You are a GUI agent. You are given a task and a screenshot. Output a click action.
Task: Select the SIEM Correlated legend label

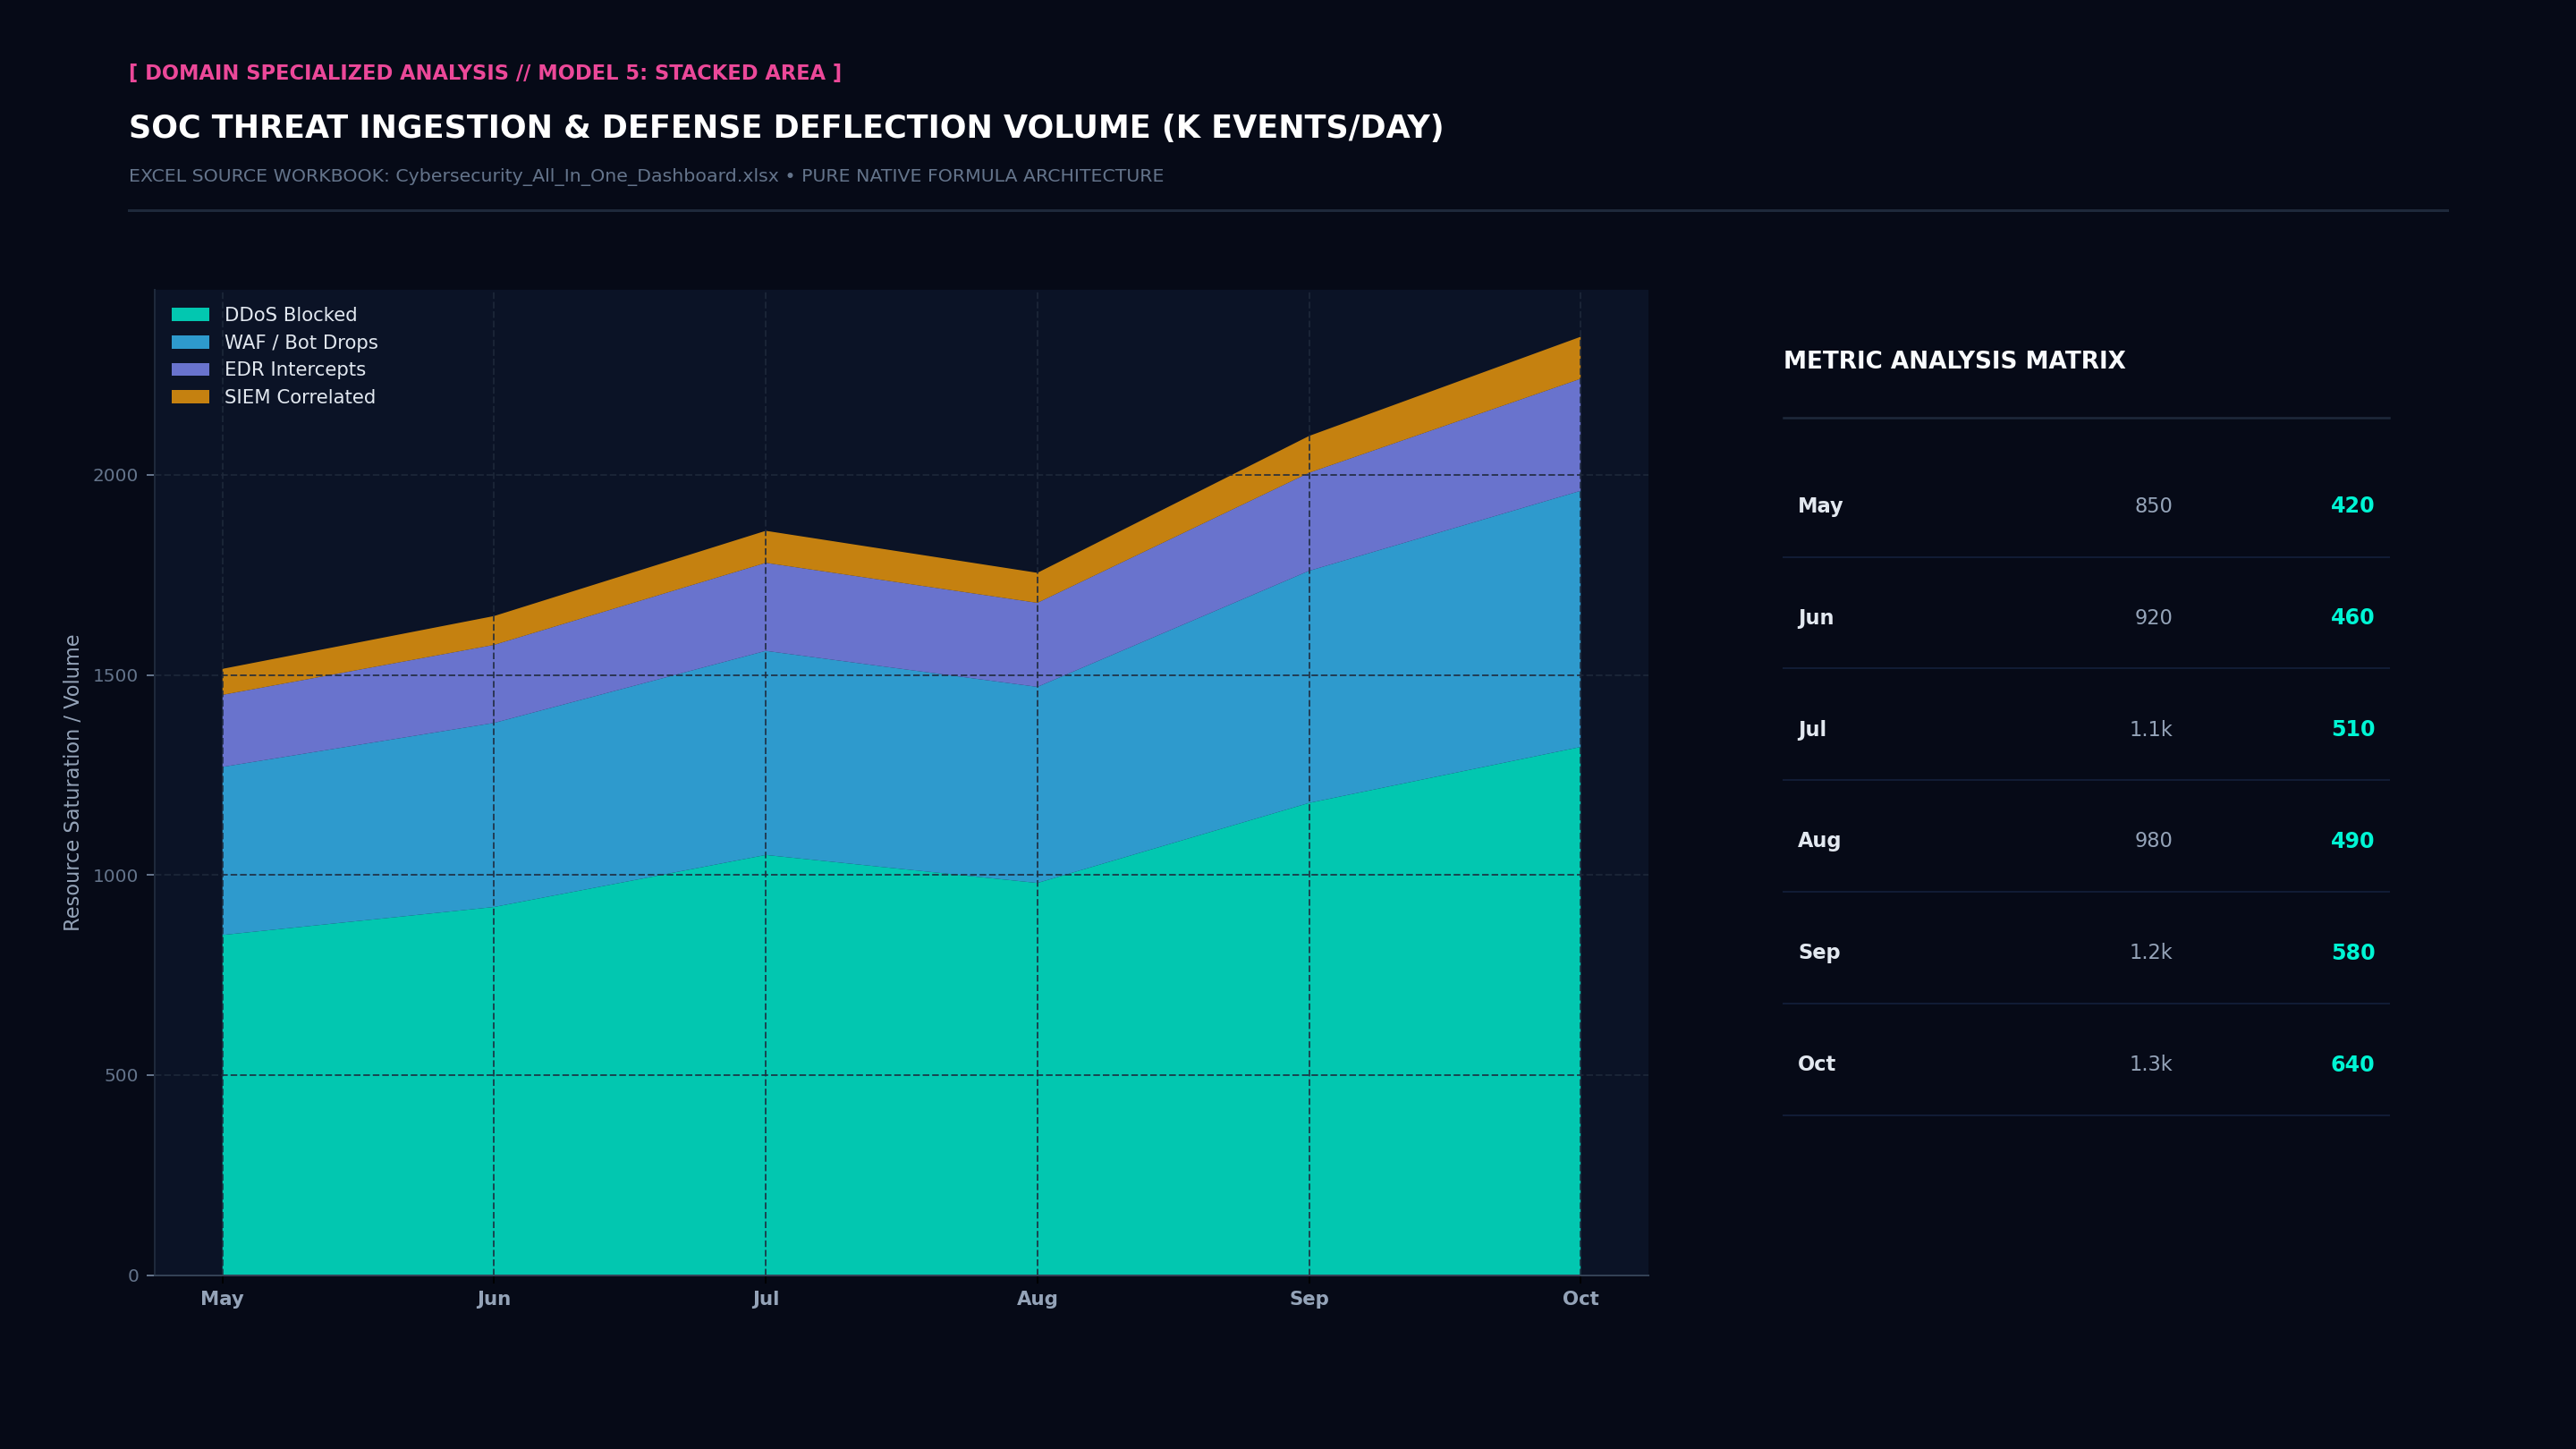coord(300,397)
